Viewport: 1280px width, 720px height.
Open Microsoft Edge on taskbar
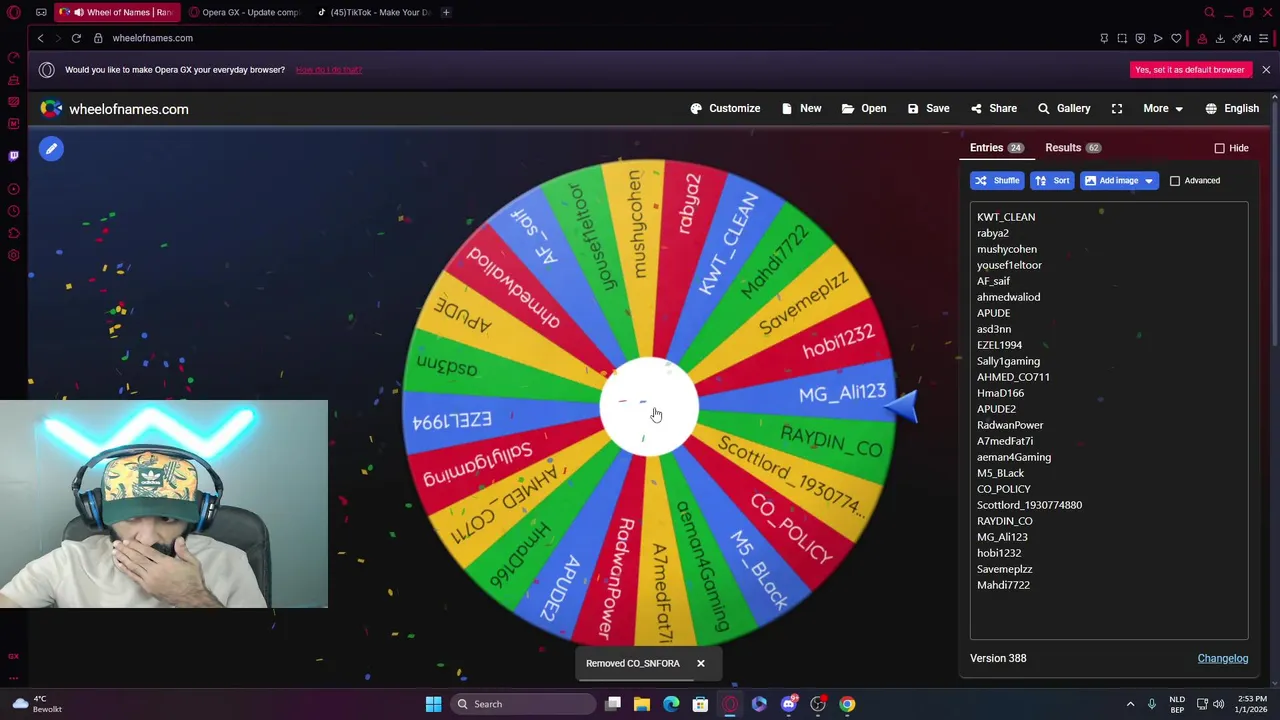coord(671,704)
